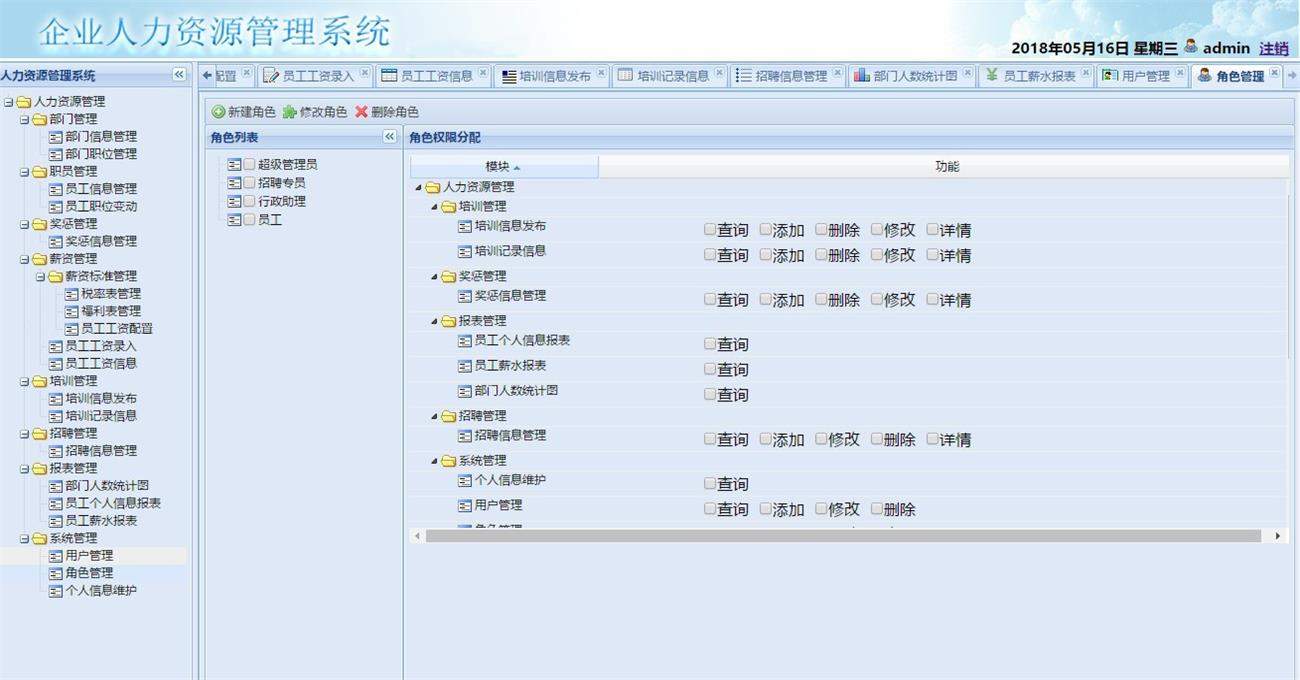1300x680 pixels.
Task: Check the 超级管理员 role checkbox
Action: pyautogui.click(x=249, y=165)
